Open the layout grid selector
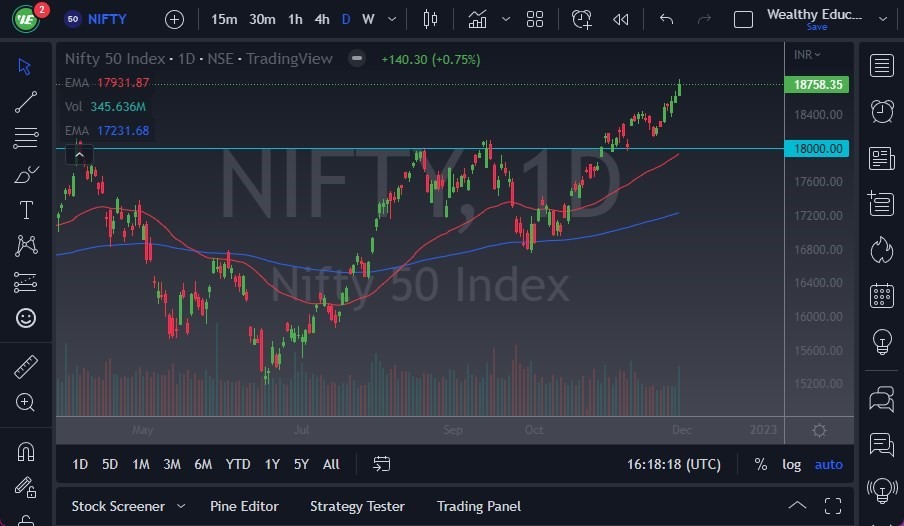904x526 pixels. pos(535,20)
